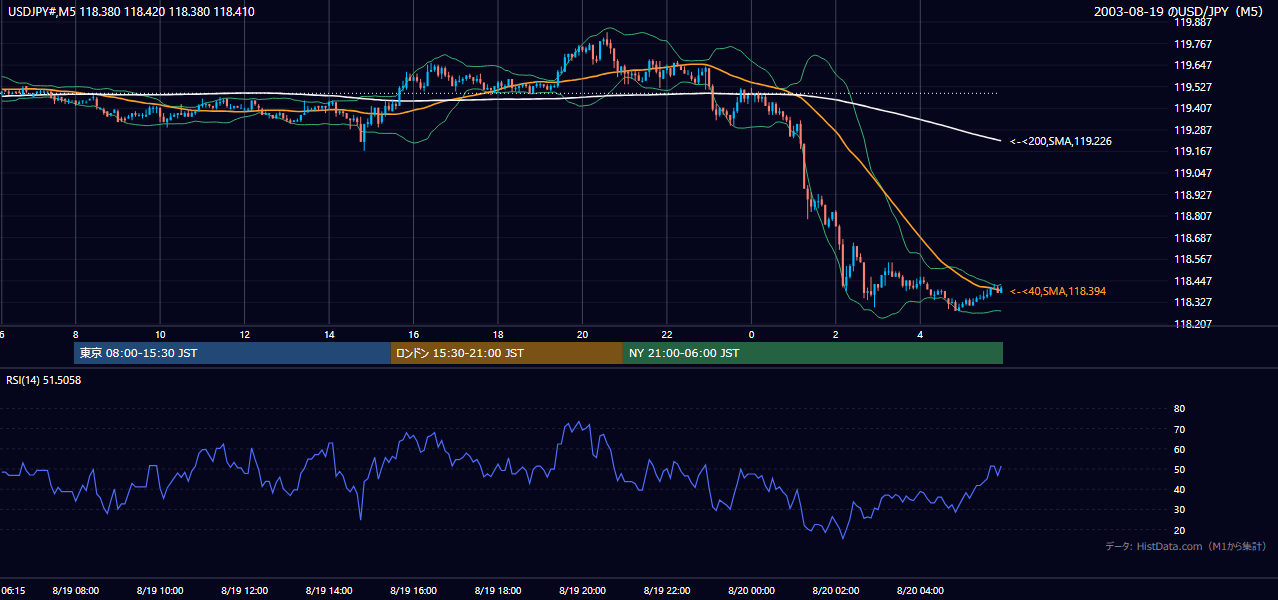Click RSI scale level 40
This screenshot has width=1278, height=600.
point(1179,490)
